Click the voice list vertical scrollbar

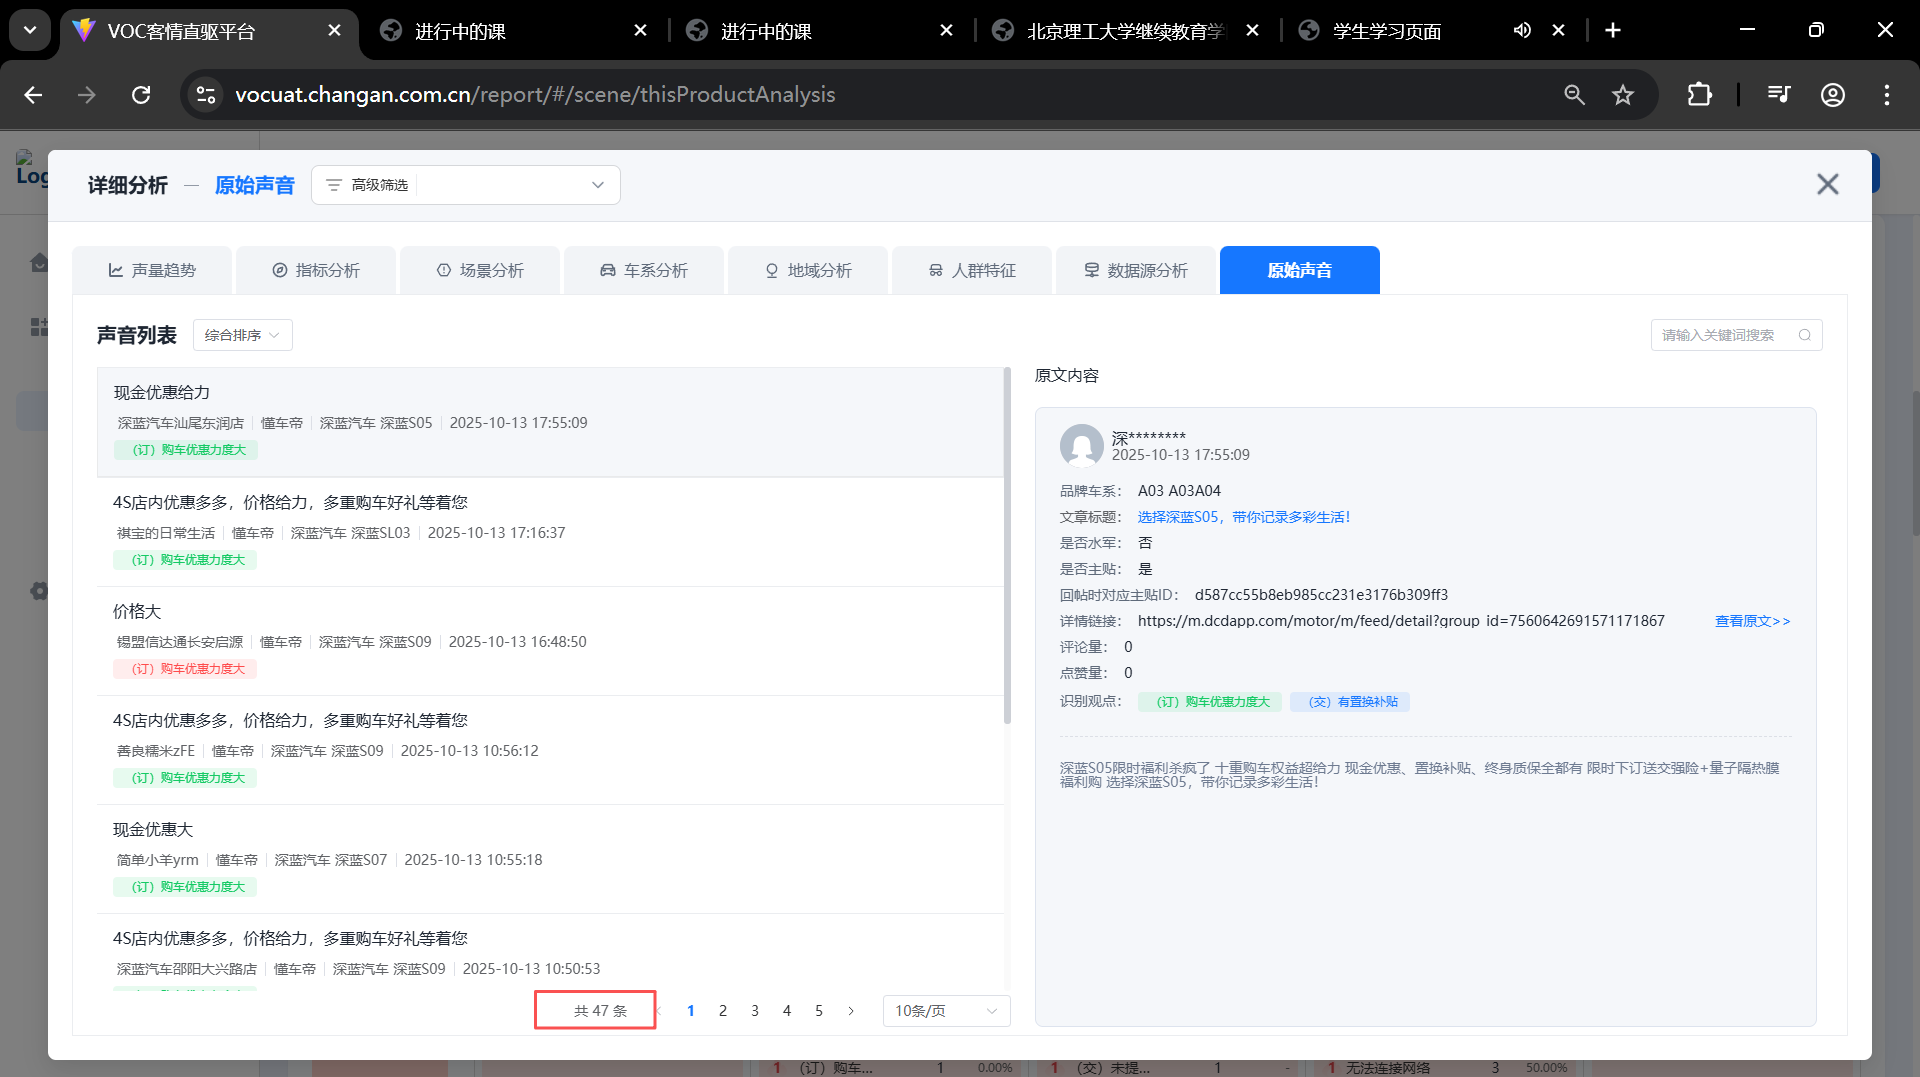click(1007, 545)
